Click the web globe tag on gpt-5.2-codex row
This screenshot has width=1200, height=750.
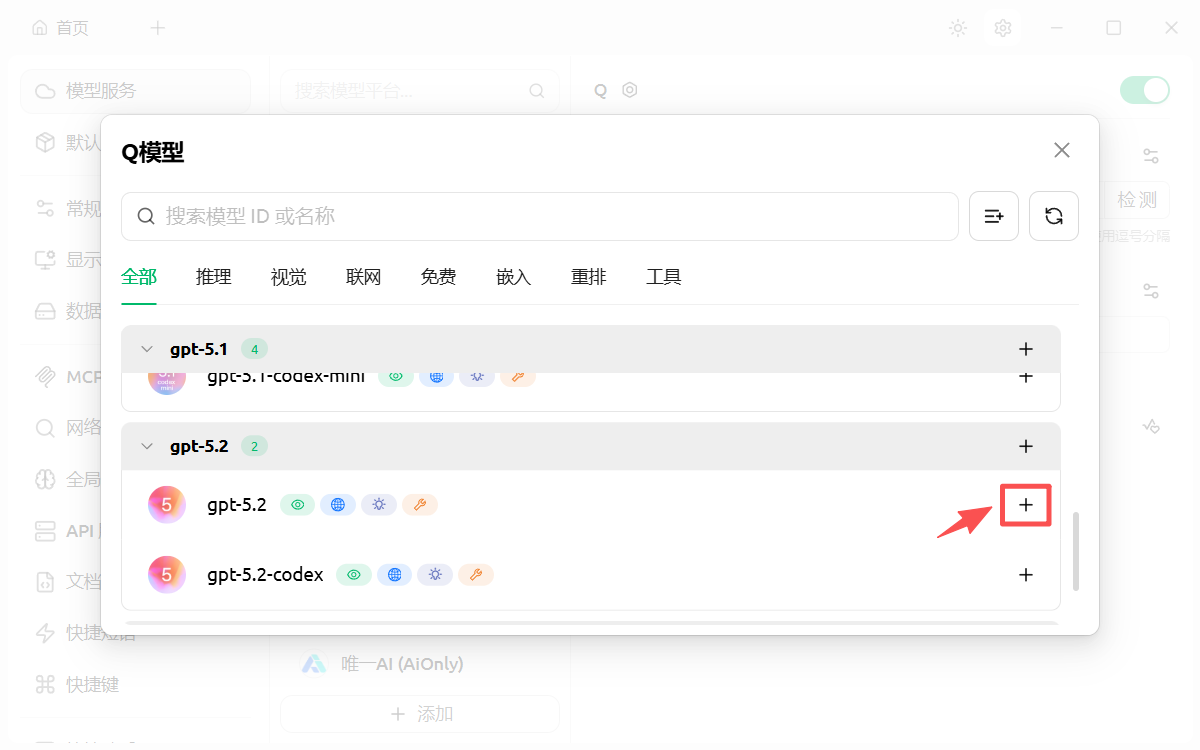395,575
